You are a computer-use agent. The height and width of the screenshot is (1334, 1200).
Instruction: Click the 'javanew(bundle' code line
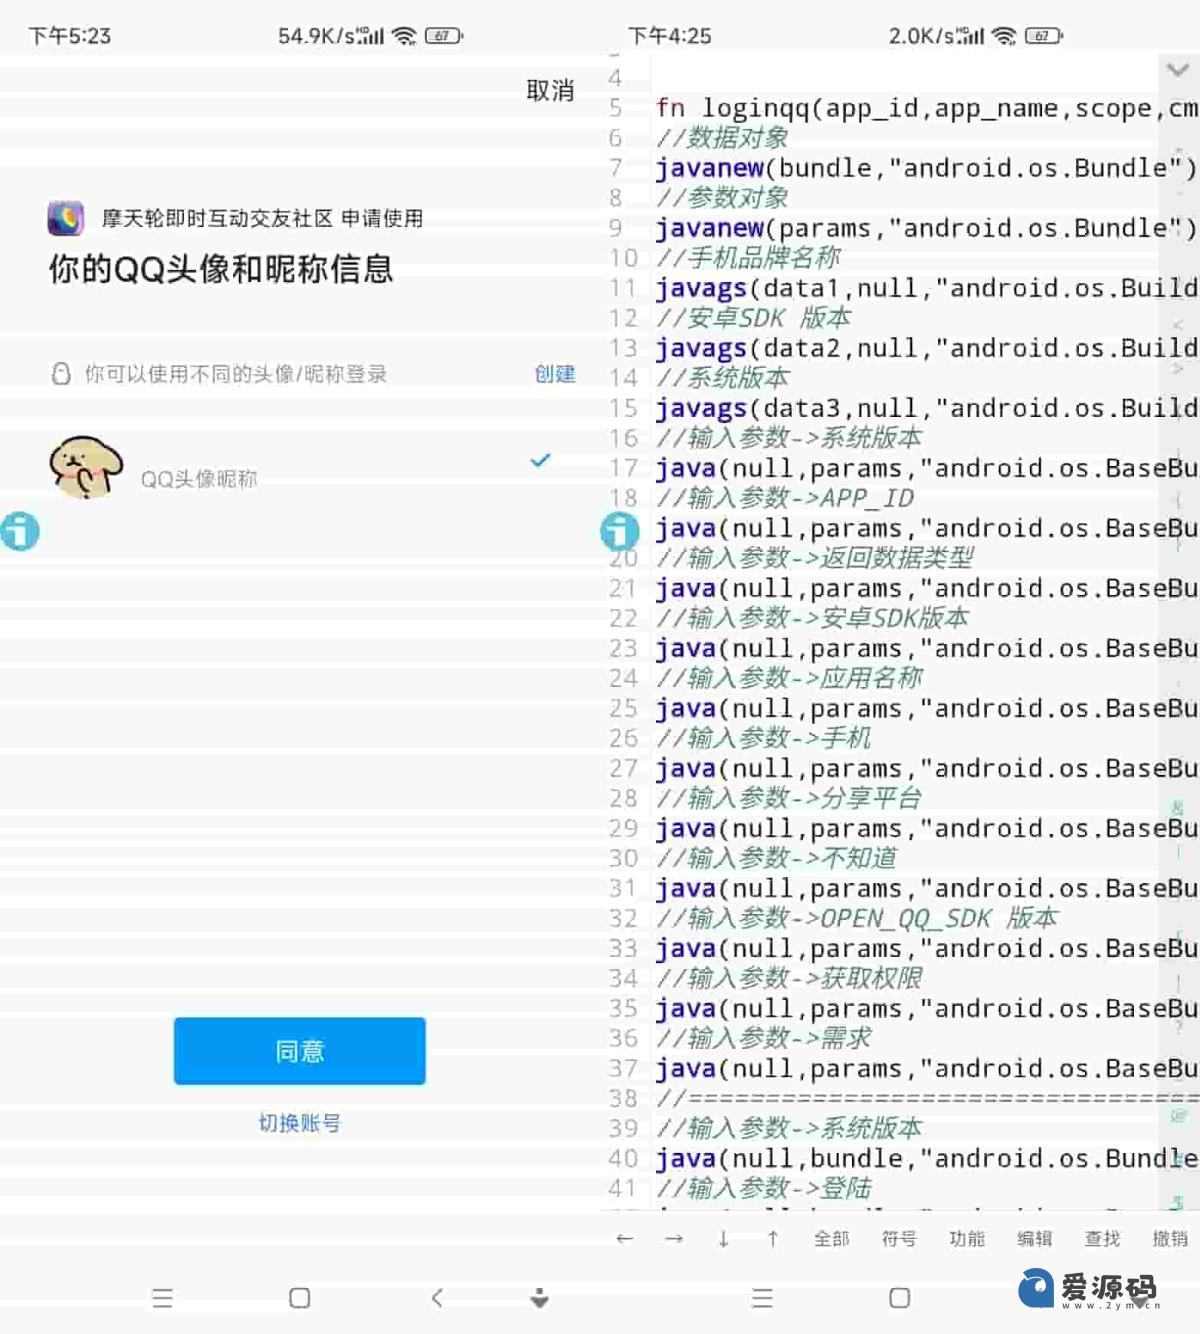[x=926, y=168]
